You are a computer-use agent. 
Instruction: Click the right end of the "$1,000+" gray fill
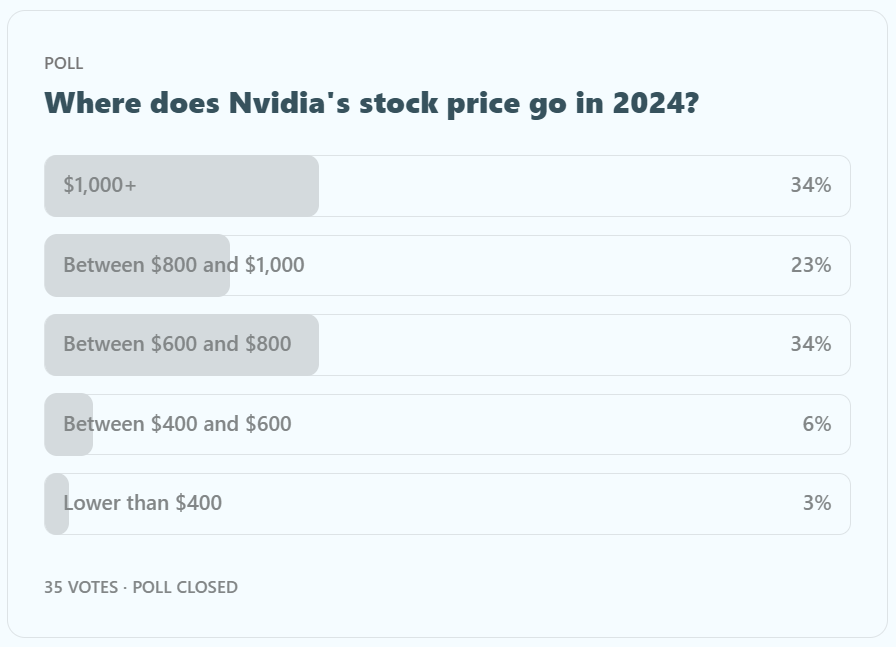tap(310, 185)
